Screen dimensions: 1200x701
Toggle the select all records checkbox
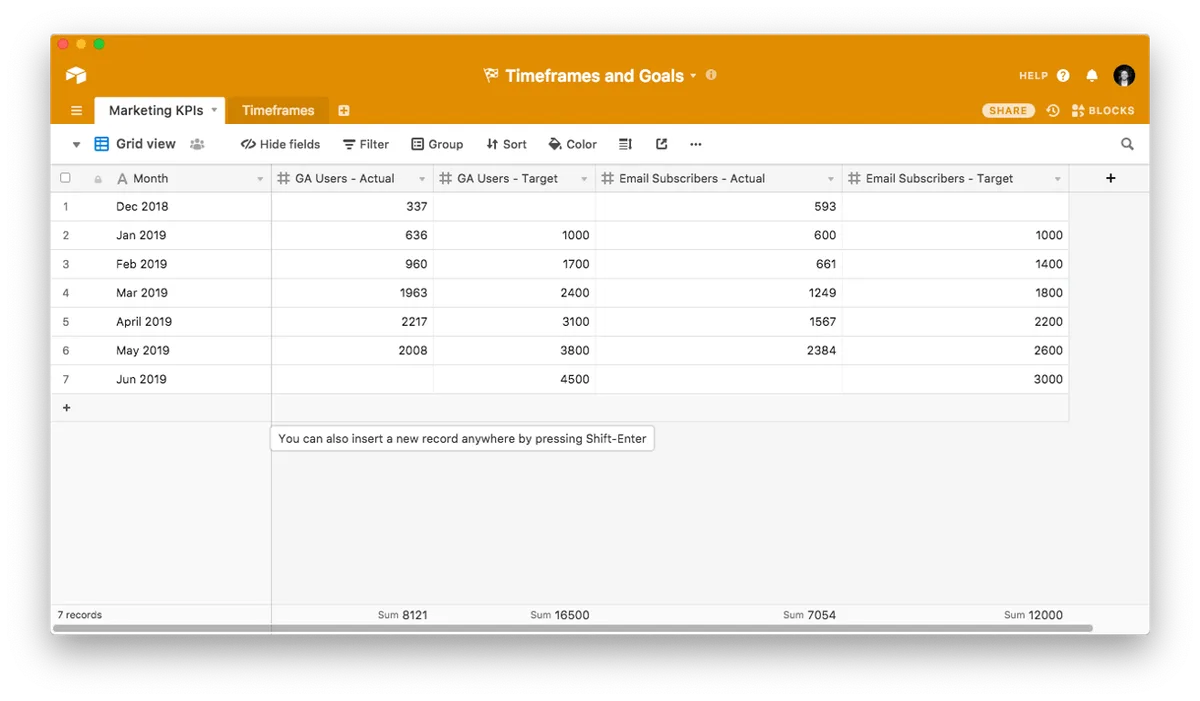pyautogui.click(x=66, y=178)
